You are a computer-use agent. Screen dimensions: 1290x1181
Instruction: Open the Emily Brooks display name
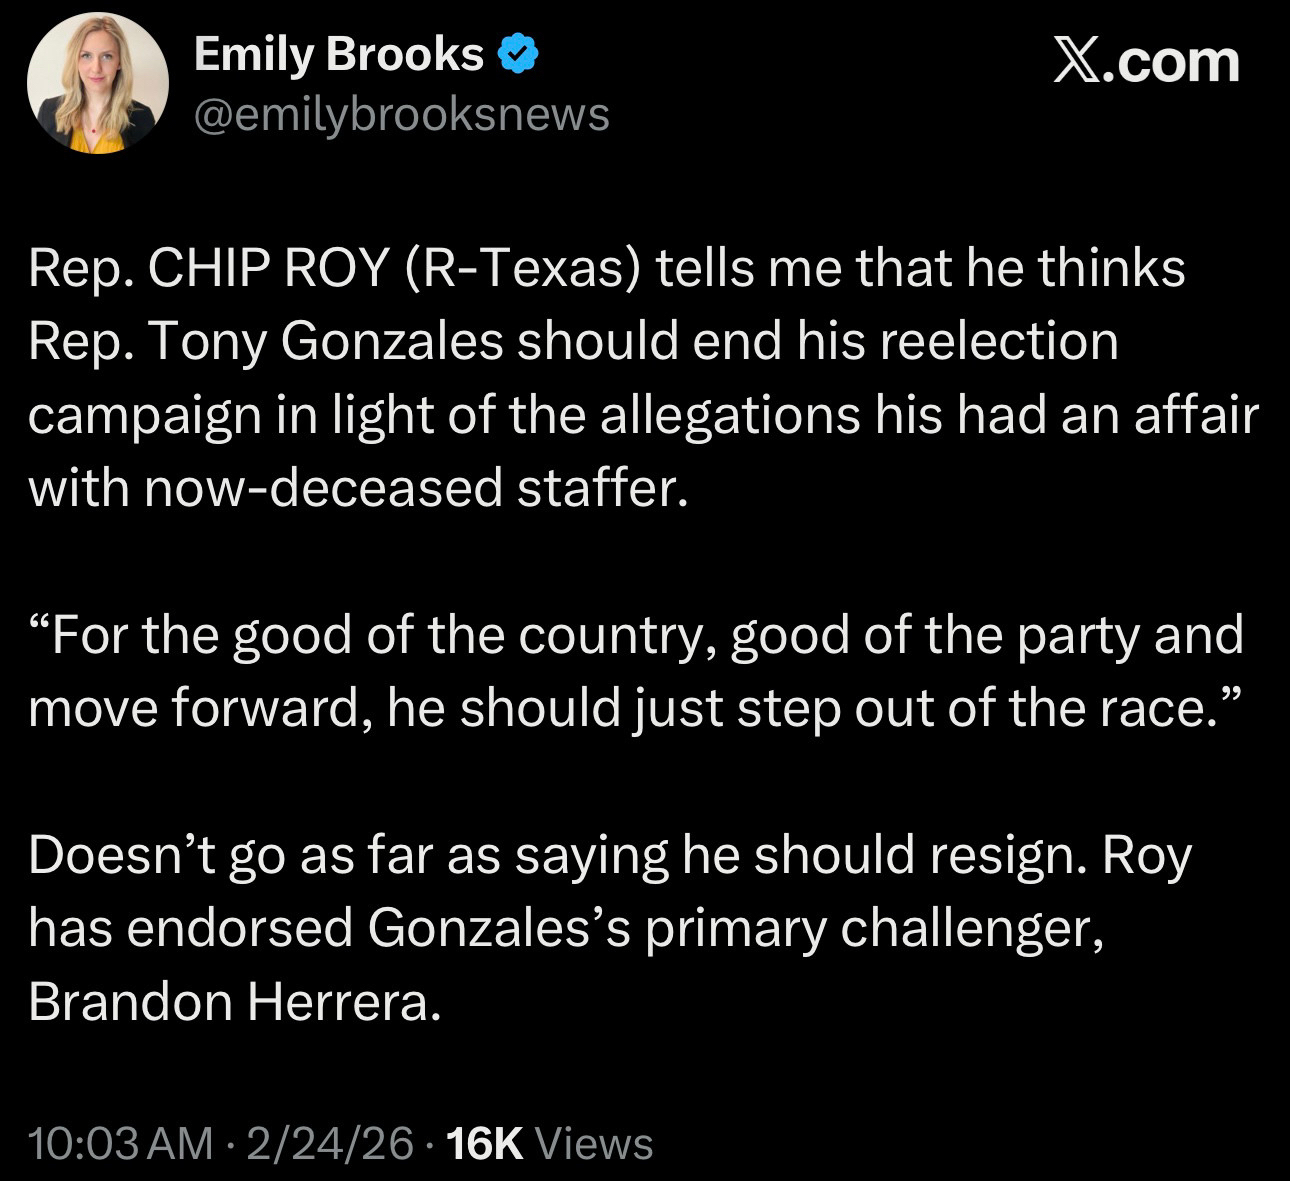(x=338, y=54)
